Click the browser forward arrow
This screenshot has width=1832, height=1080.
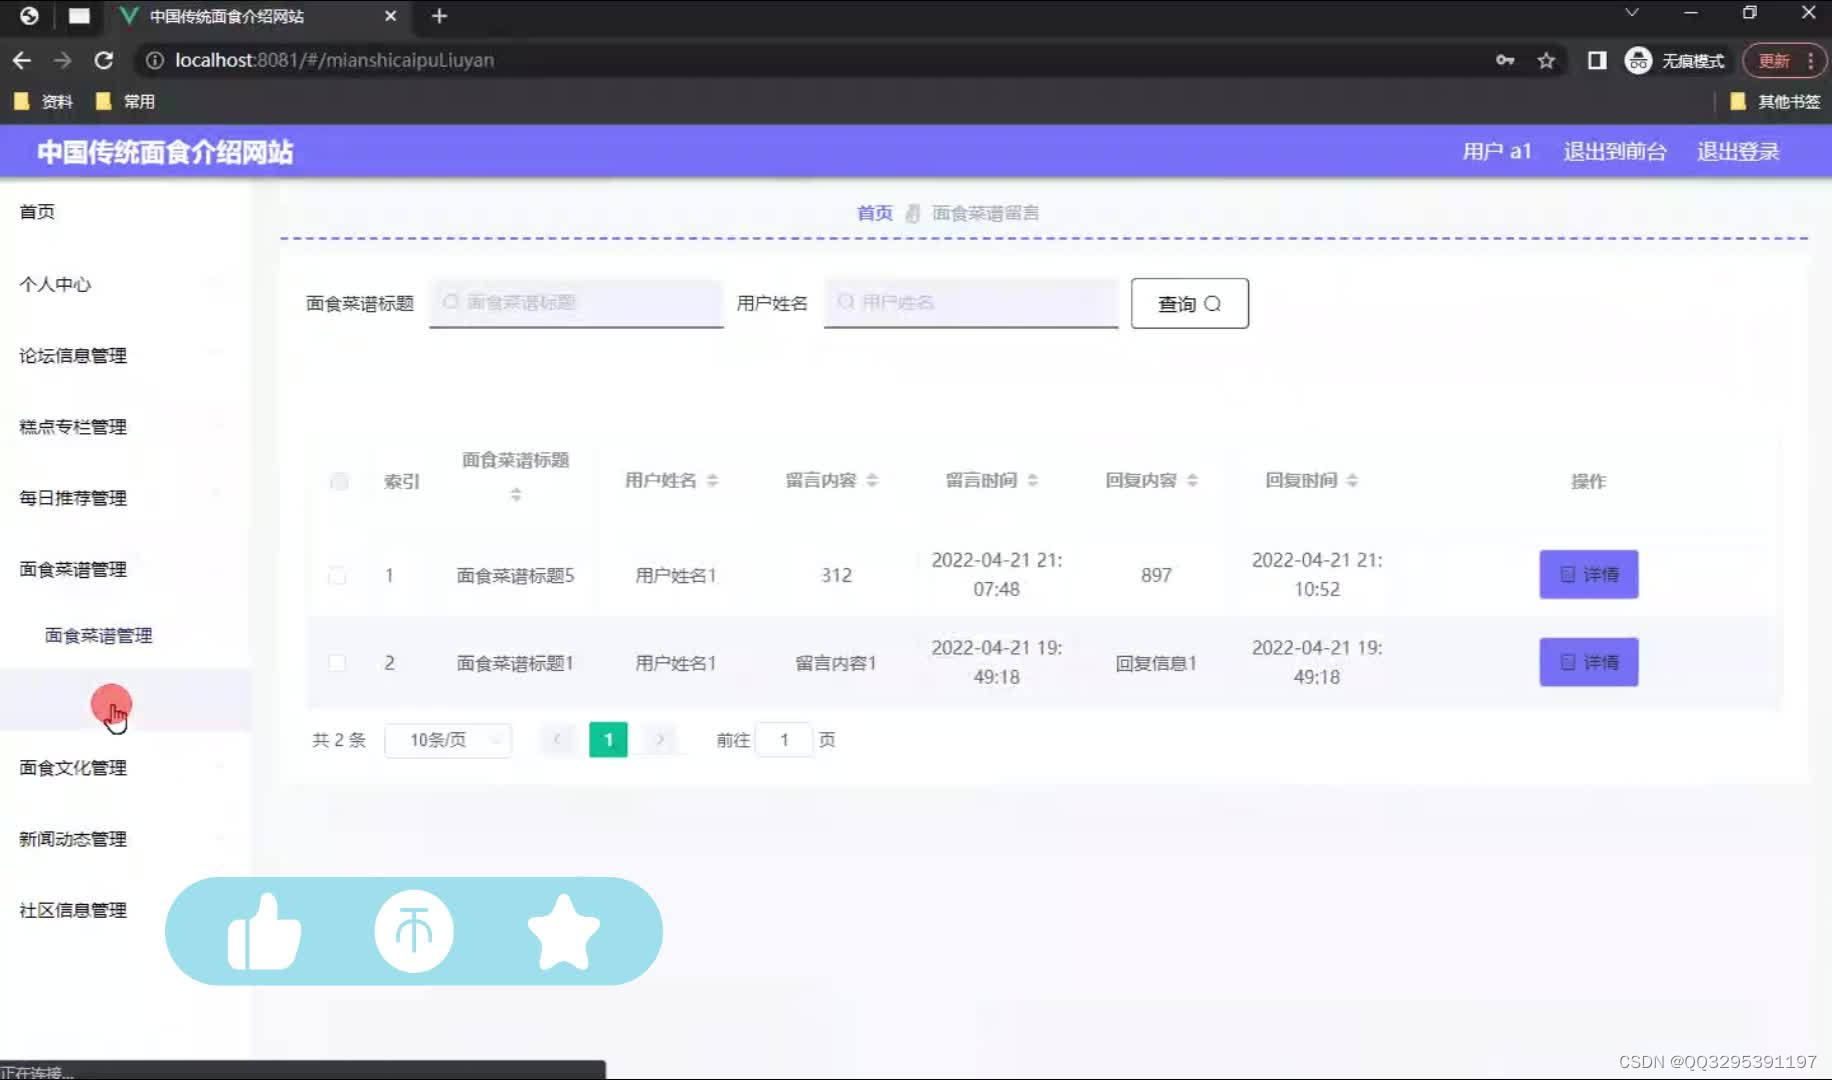point(63,60)
